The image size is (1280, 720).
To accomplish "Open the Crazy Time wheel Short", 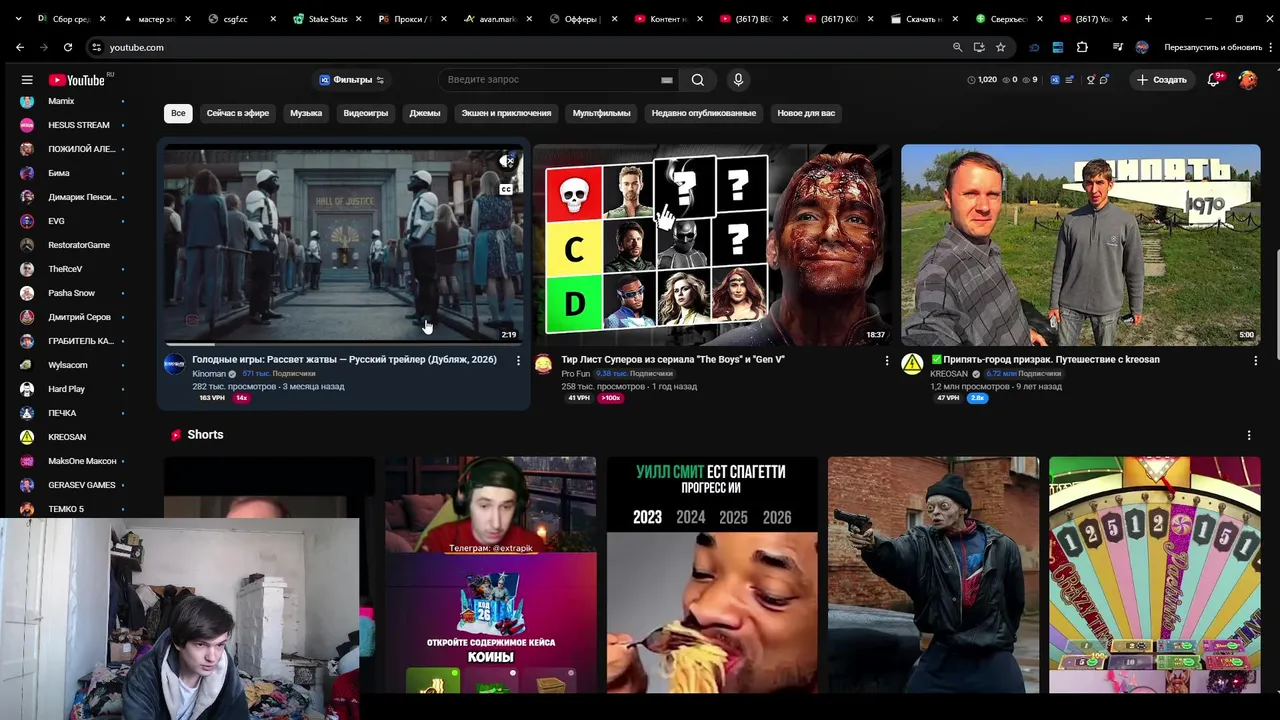I will (1155, 575).
